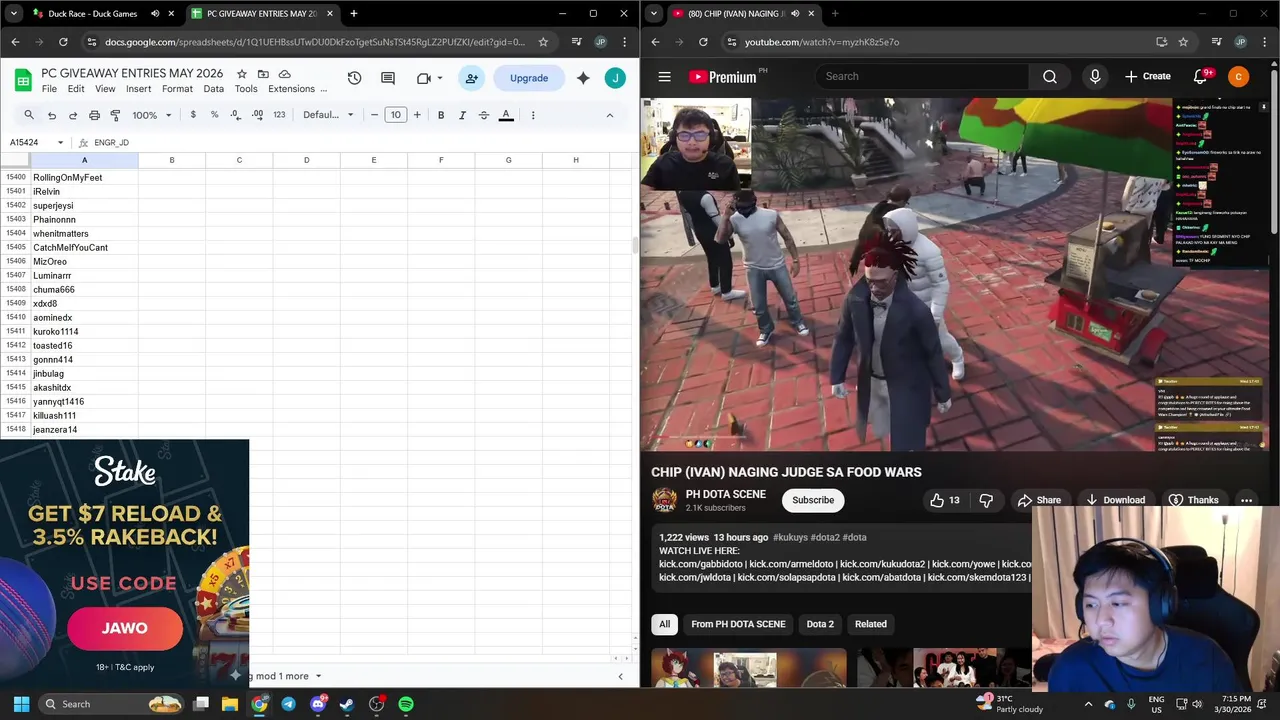1280x720 pixels.
Task: Select the 'From PH DOTA SCENE' chip
Action: (738, 624)
